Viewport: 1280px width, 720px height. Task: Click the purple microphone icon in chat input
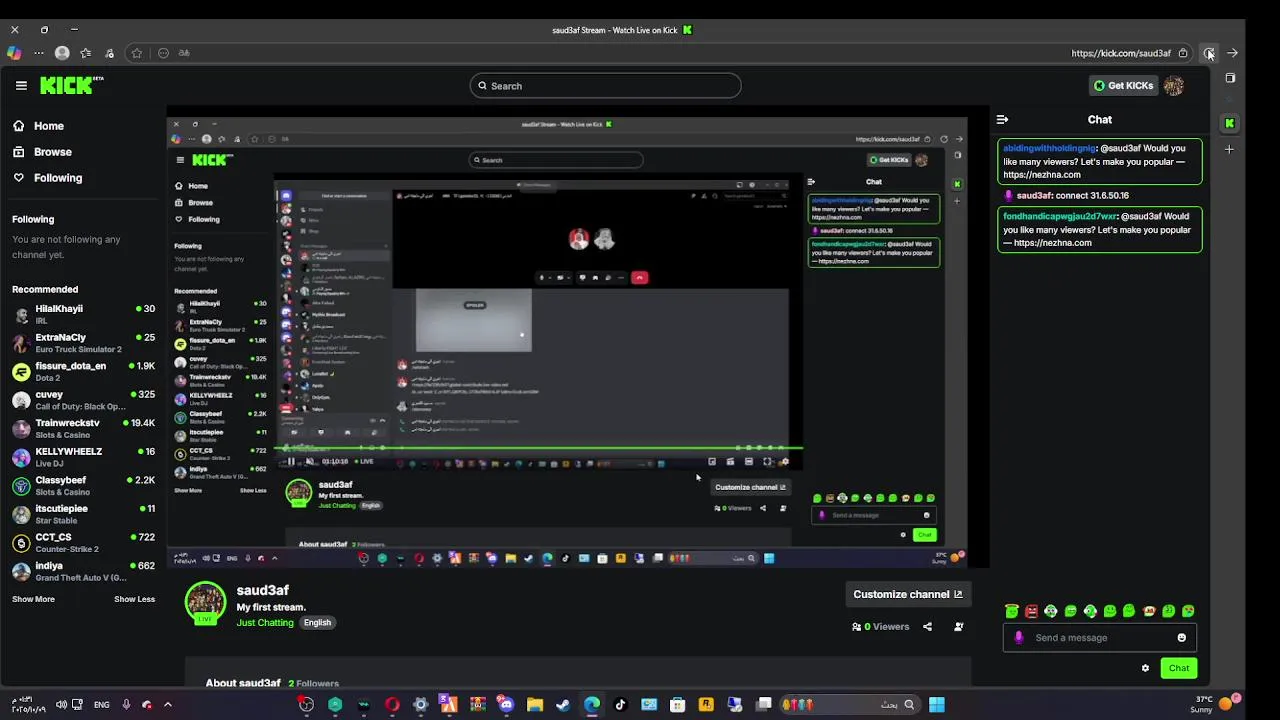coord(1018,638)
